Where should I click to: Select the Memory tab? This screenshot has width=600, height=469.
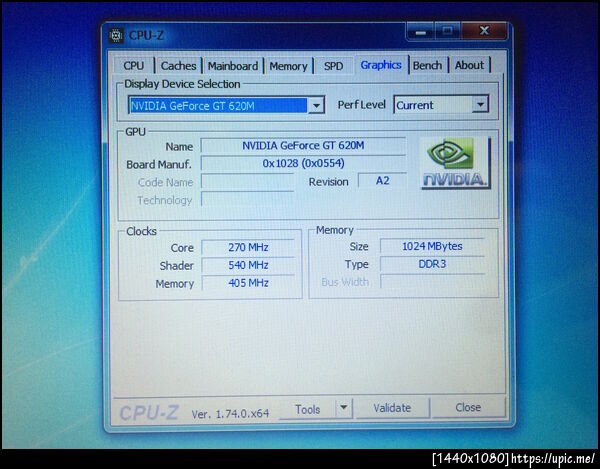(288, 66)
